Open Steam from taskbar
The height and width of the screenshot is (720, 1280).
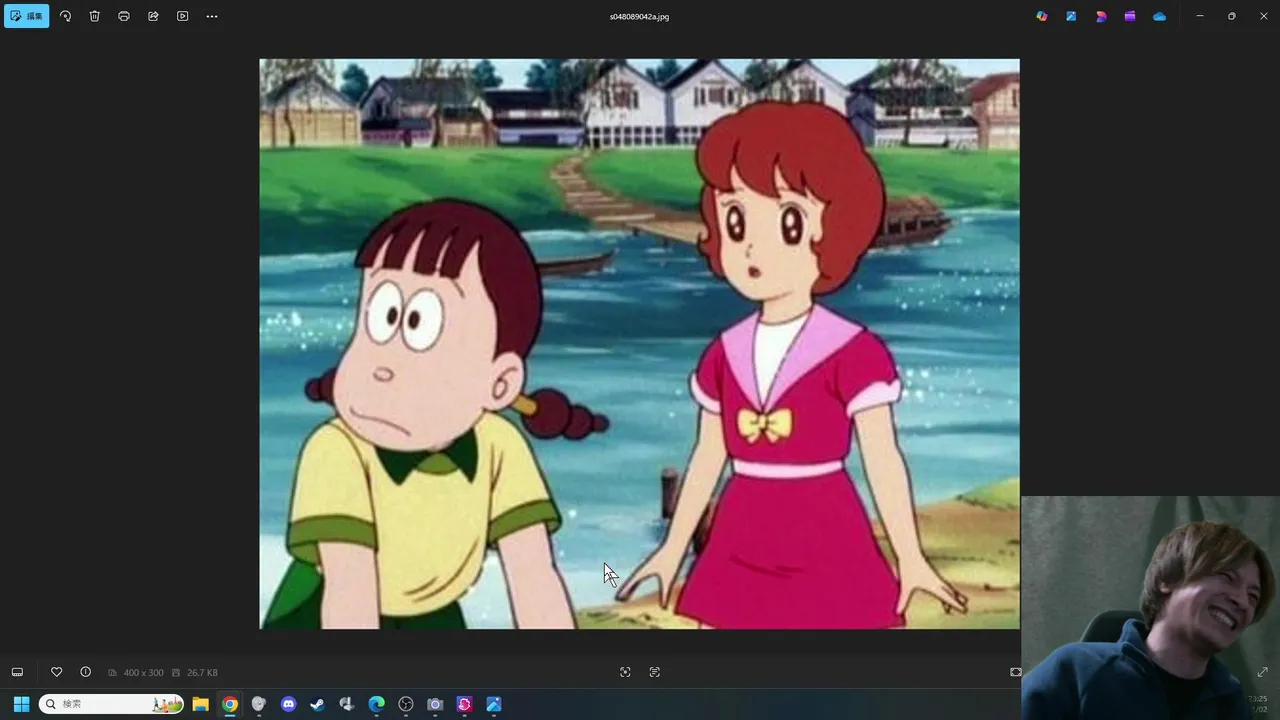pos(318,704)
